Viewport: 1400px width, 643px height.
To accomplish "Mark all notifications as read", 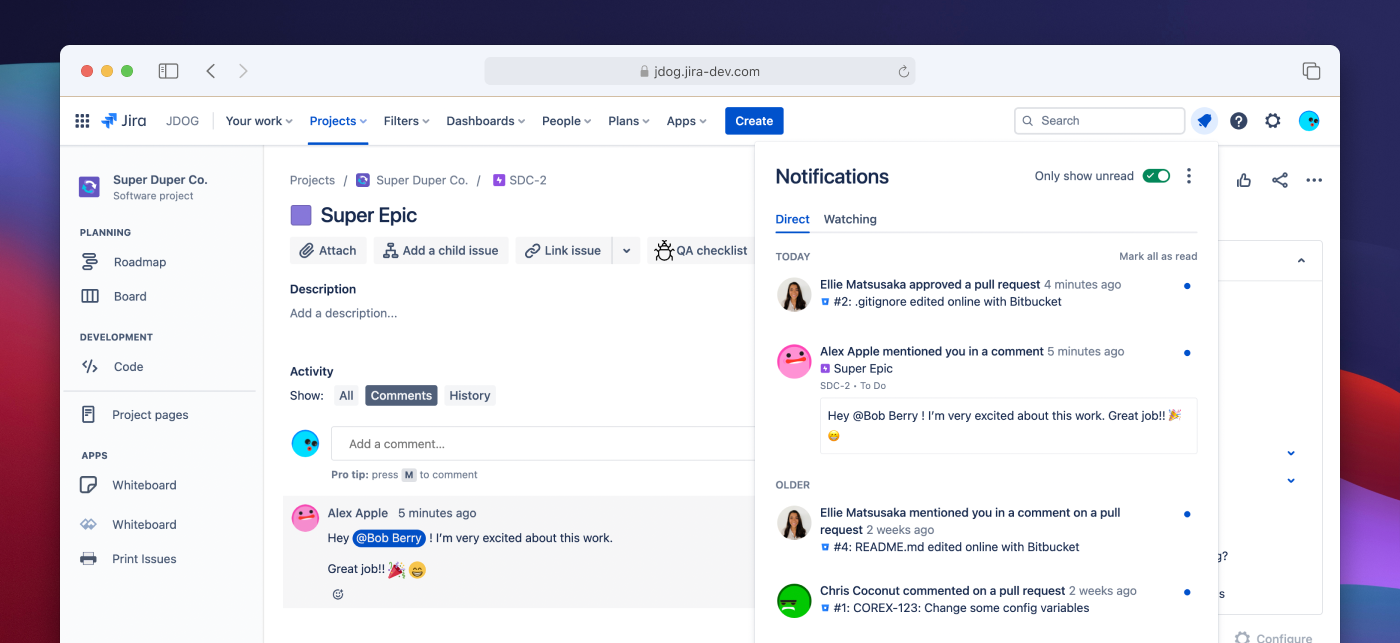I will point(1158,255).
